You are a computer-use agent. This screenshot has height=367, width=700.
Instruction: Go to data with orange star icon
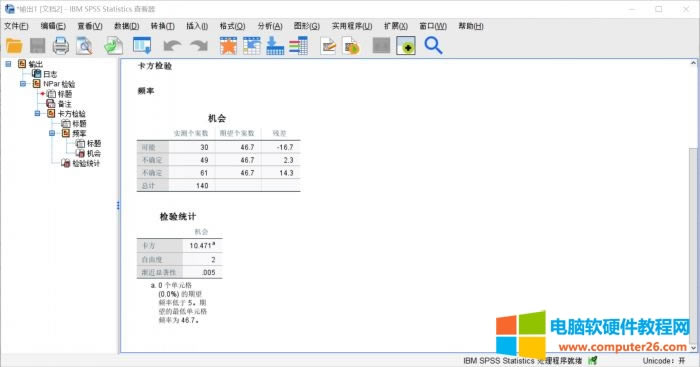pyautogui.click(x=228, y=46)
